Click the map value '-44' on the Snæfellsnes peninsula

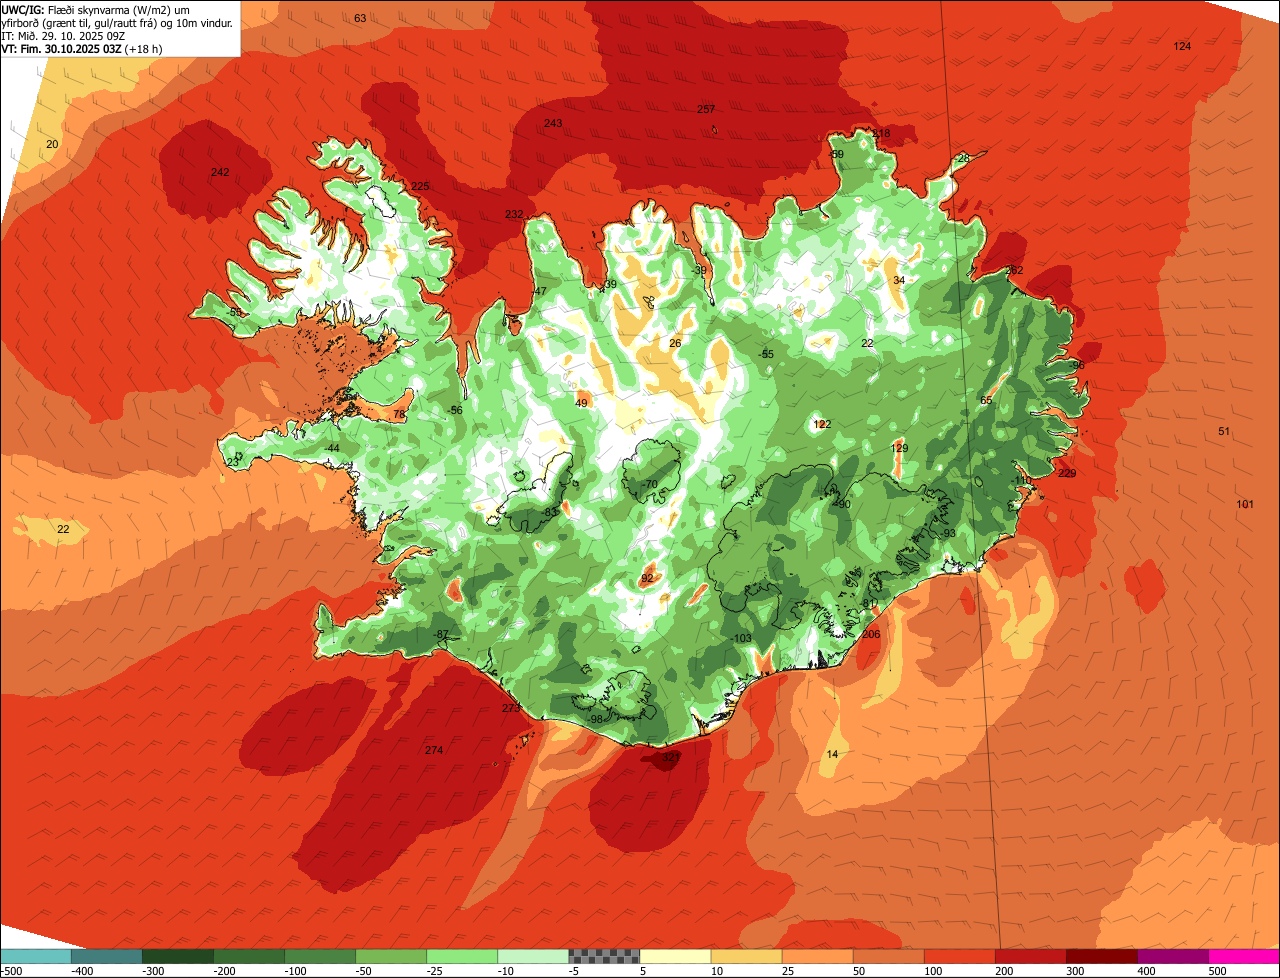tap(331, 448)
